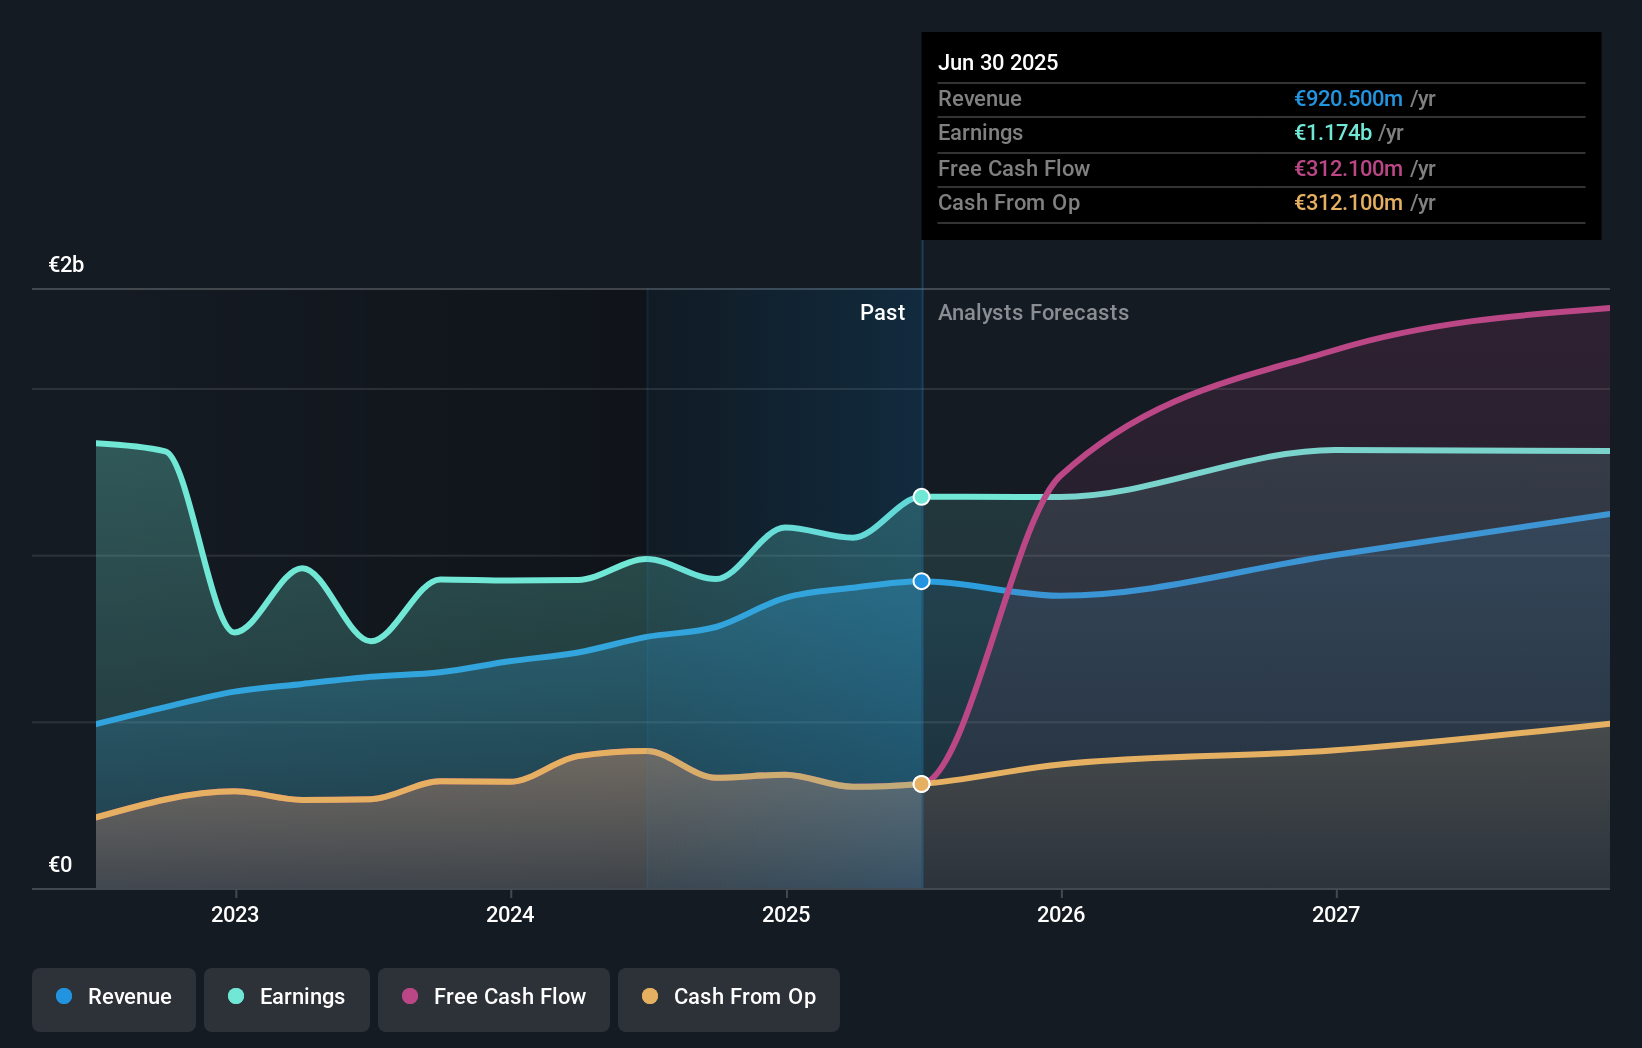Click the Jun 30 2025 tooltip date
The width and height of the screenshot is (1642, 1048).
point(998,63)
